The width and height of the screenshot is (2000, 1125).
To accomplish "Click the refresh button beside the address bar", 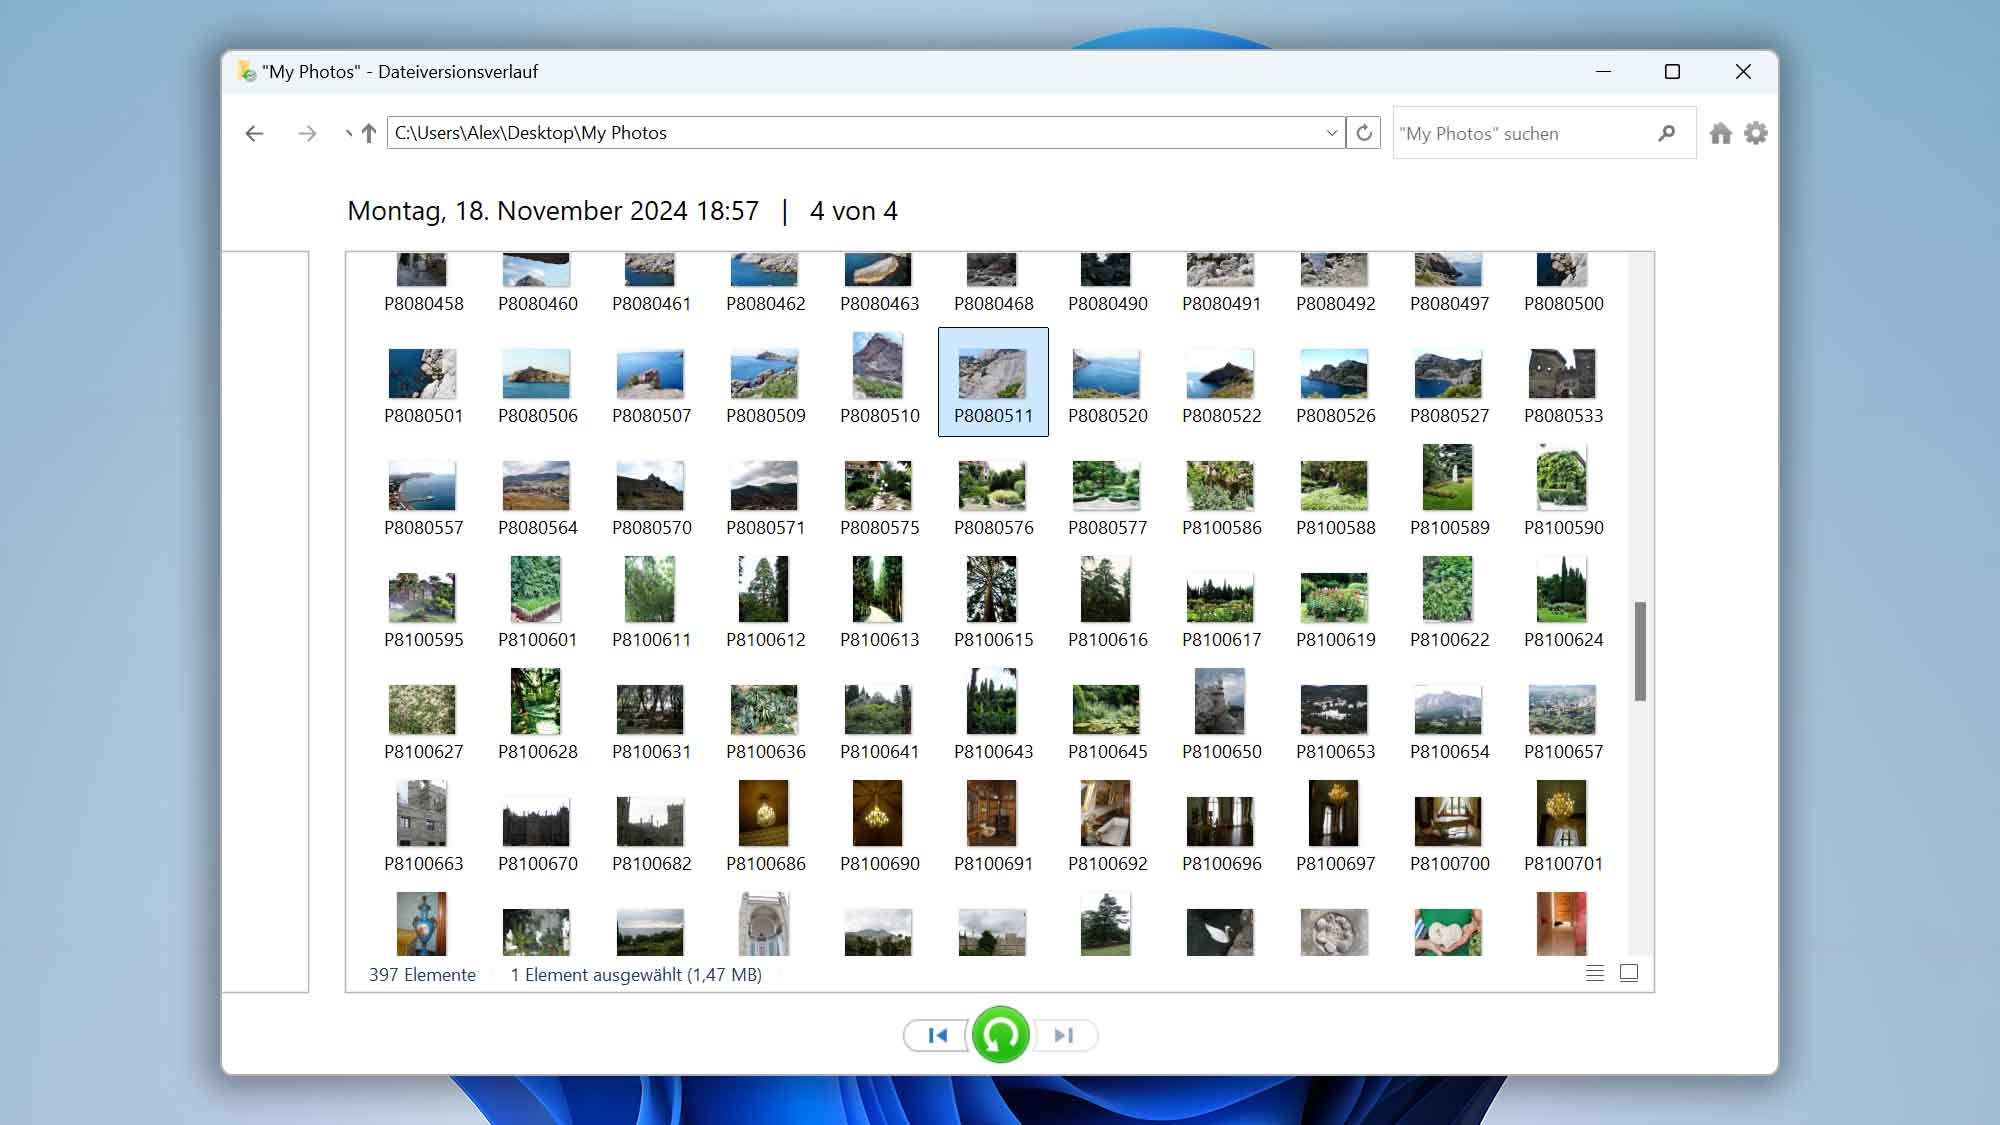I will [1364, 133].
